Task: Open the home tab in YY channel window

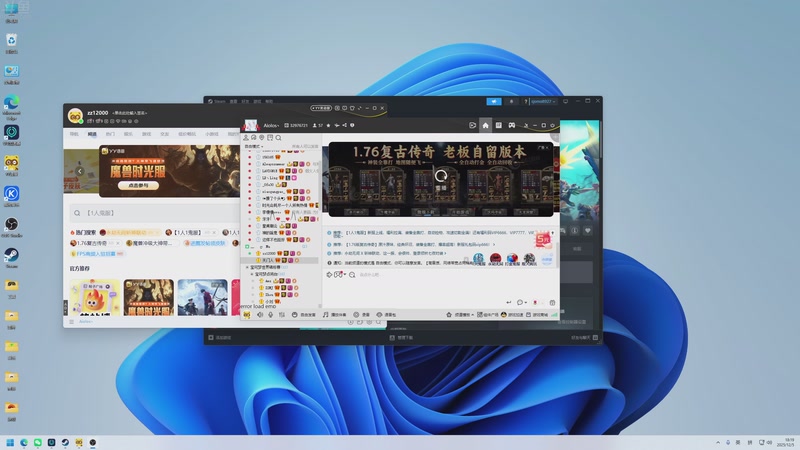Action: [x=485, y=125]
